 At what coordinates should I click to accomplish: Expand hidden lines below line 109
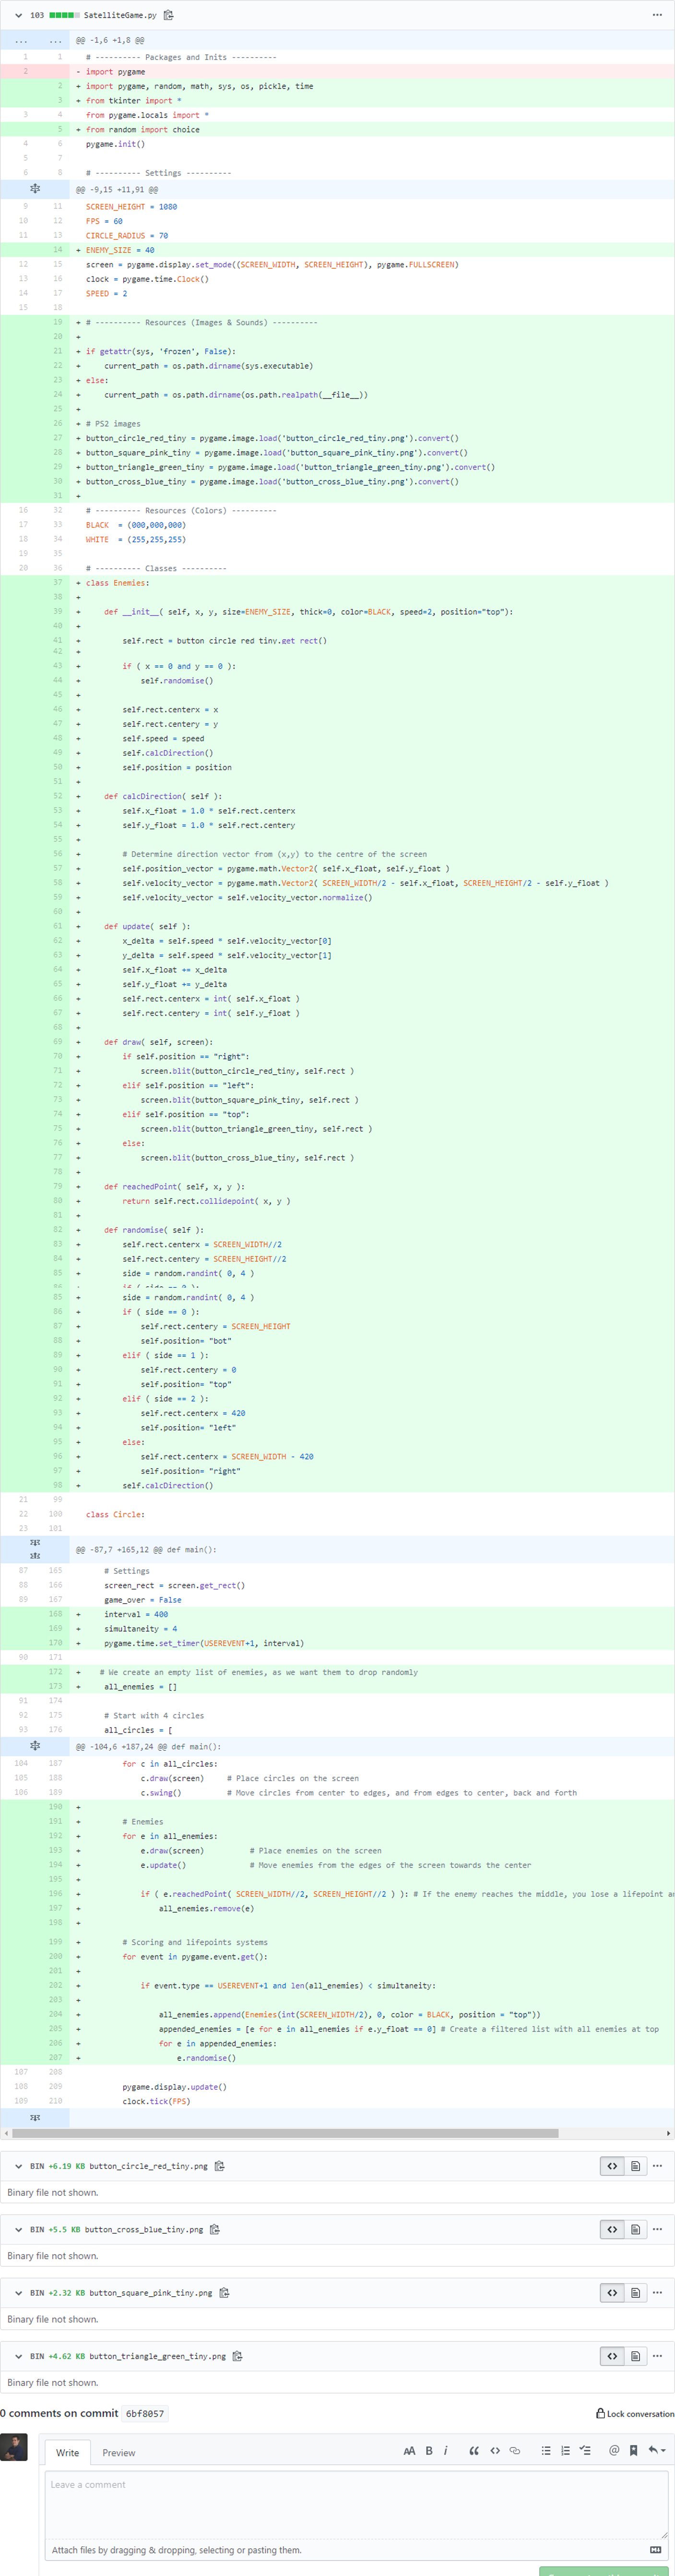[x=35, y=2118]
